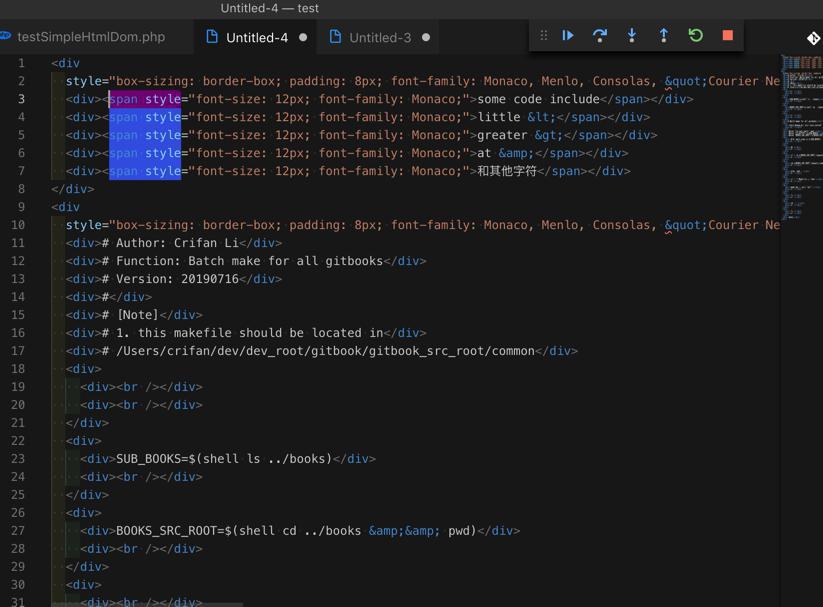Open the Untitled-3 tab
Image resolution: width=823 pixels, height=607 pixels.
[x=379, y=37]
